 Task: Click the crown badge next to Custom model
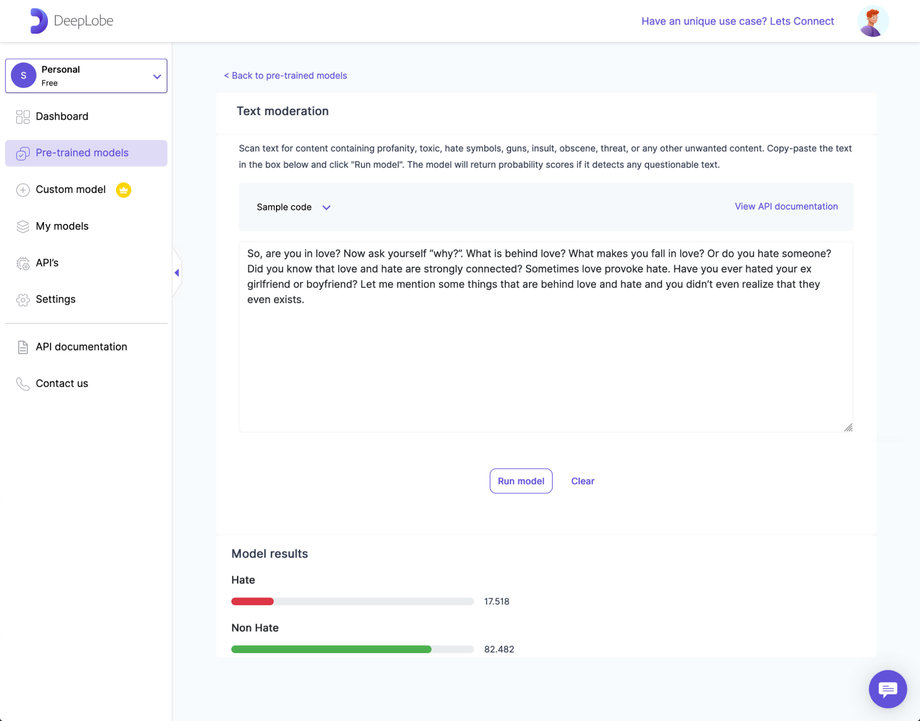[x=123, y=189]
